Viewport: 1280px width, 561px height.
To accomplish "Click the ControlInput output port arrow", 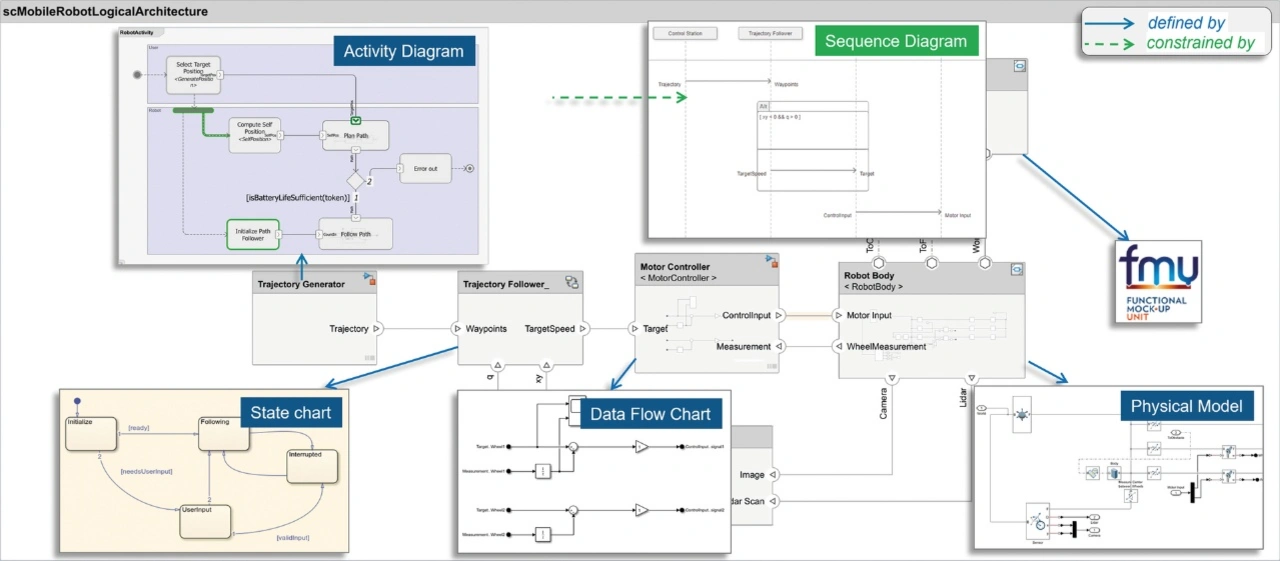I will point(779,315).
